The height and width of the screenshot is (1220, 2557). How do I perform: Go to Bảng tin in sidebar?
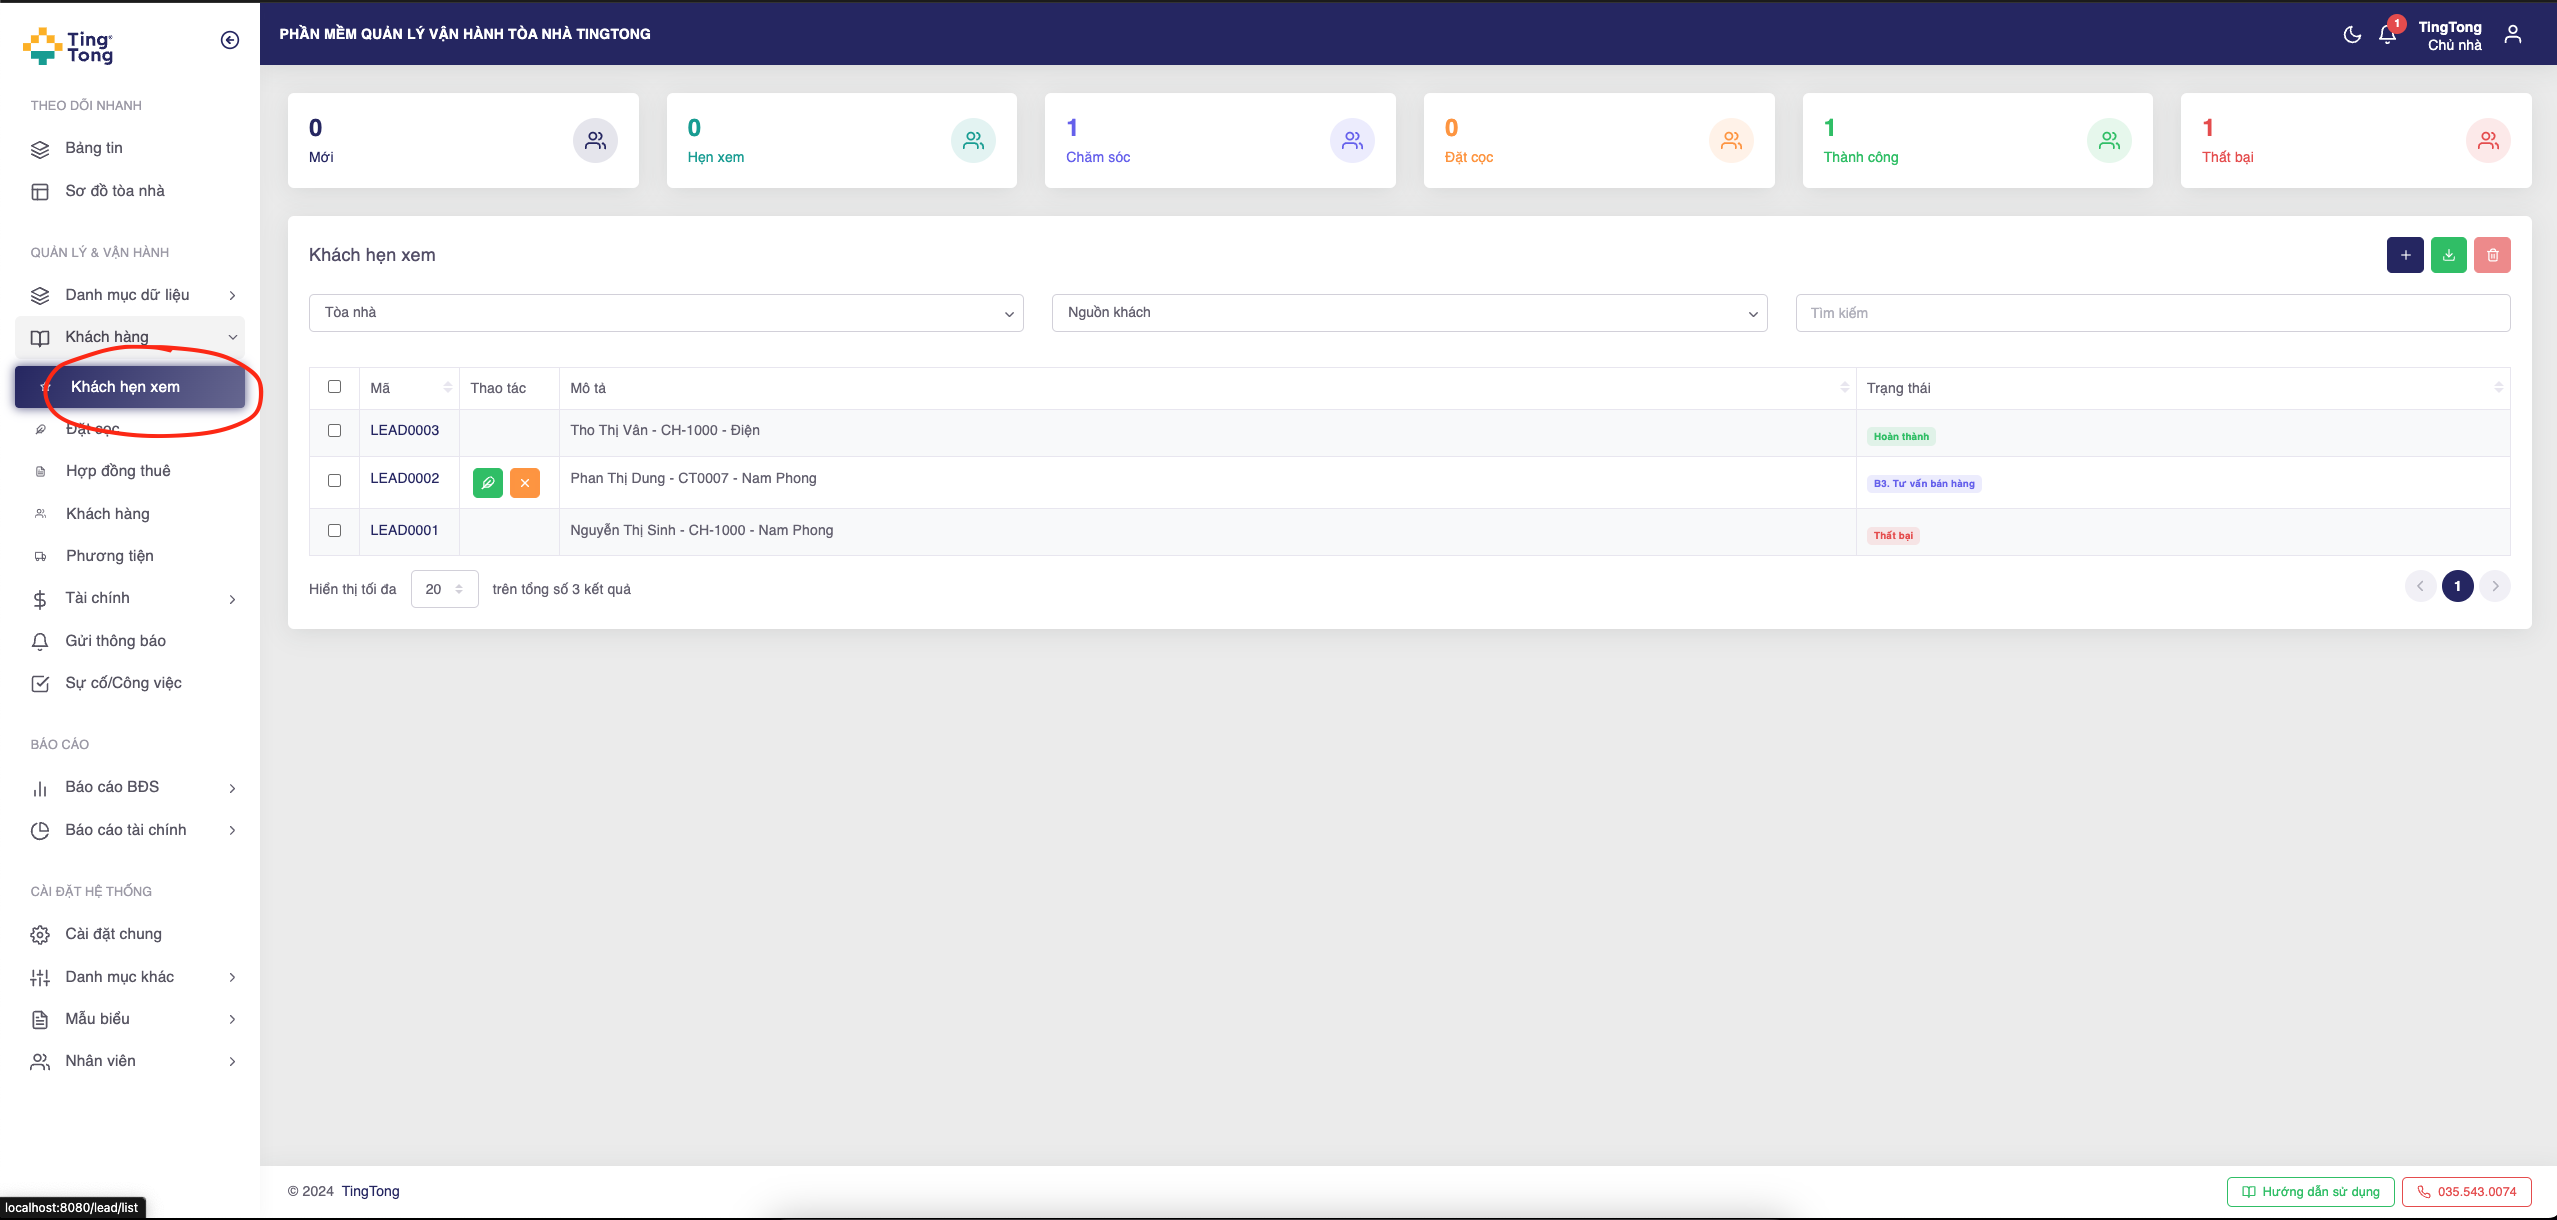pos(94,148)
